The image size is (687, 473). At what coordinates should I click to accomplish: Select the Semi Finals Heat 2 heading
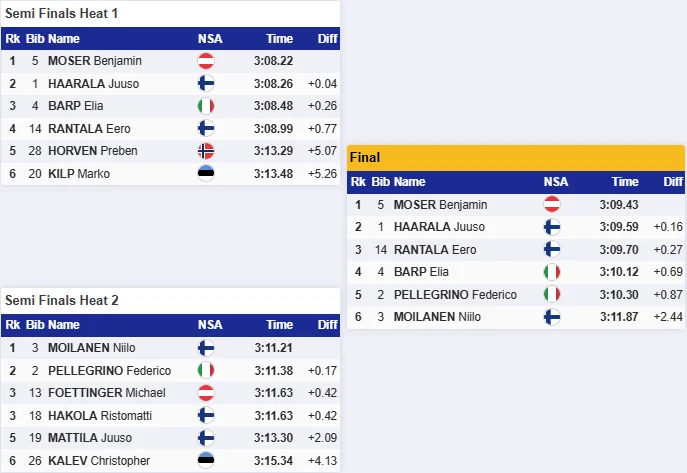pos(62,300)
